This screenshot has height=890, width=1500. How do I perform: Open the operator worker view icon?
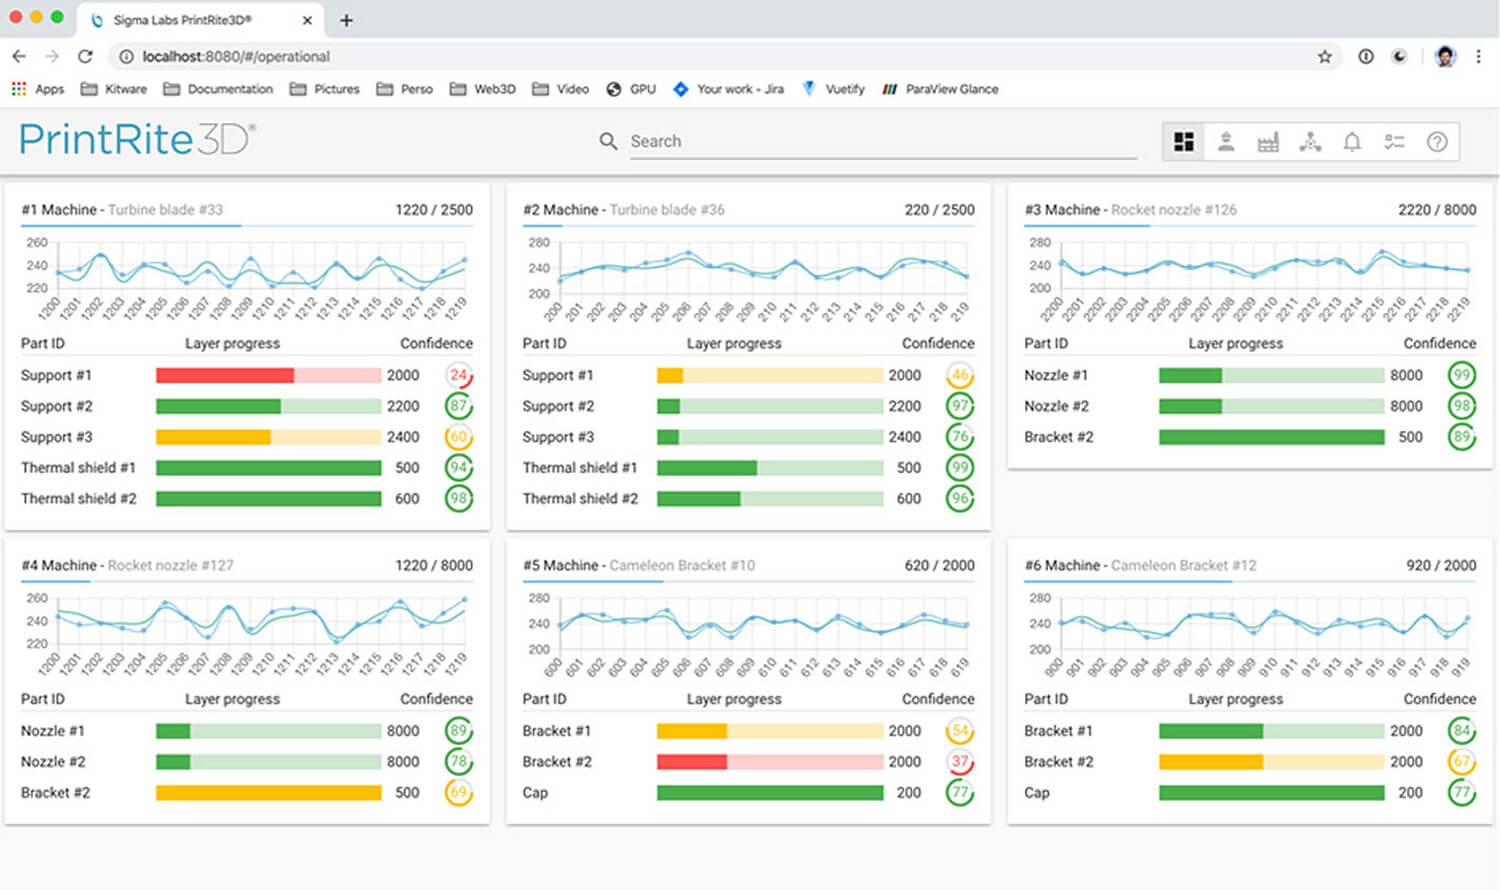point(1226,142)
